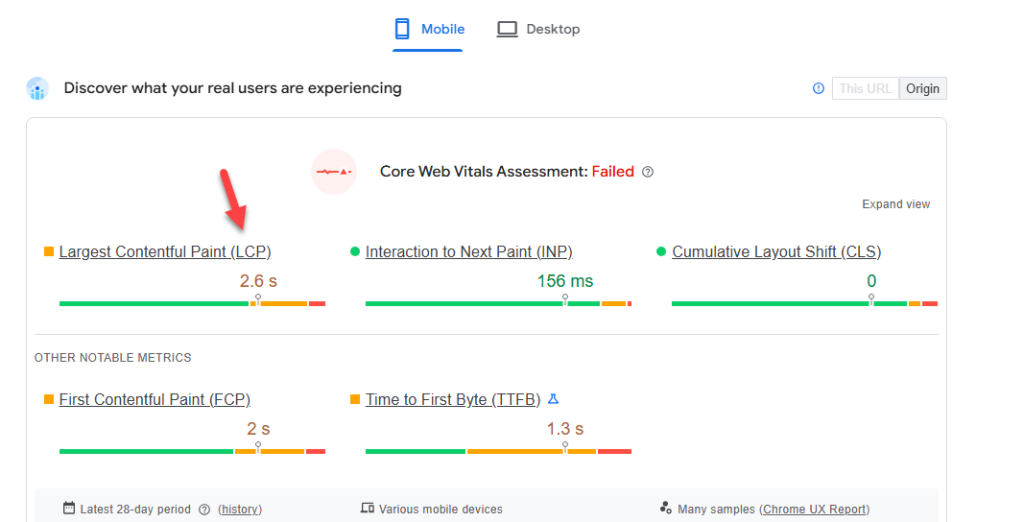Click the desktop monitor icon

pos(507,29)
